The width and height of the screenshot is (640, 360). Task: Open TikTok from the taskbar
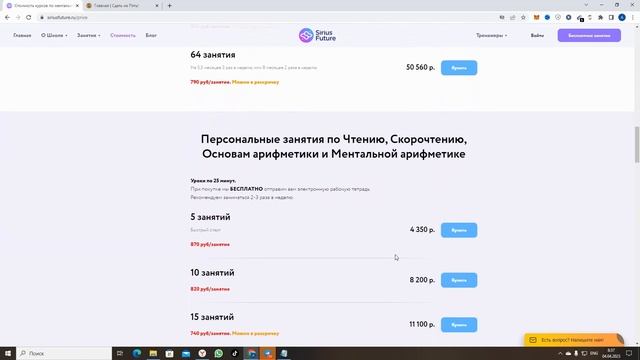click(235, 353)
